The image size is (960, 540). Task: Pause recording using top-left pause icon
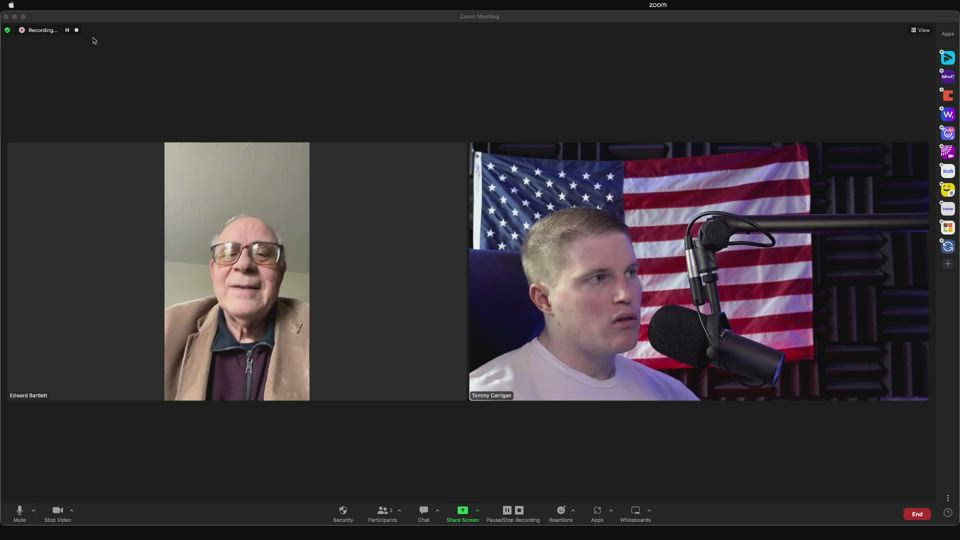[x=67, y=30]
